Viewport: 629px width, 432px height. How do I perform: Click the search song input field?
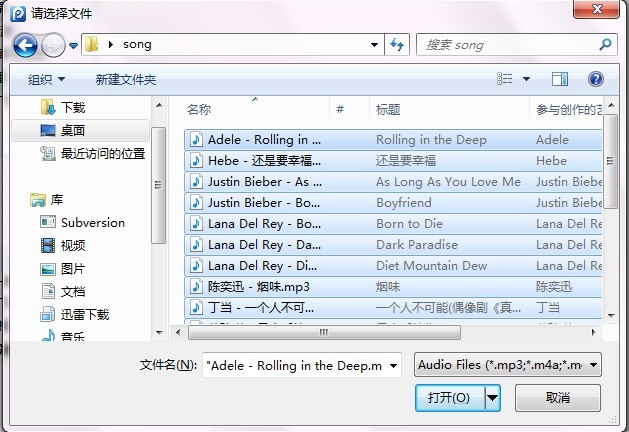point(507,45)
